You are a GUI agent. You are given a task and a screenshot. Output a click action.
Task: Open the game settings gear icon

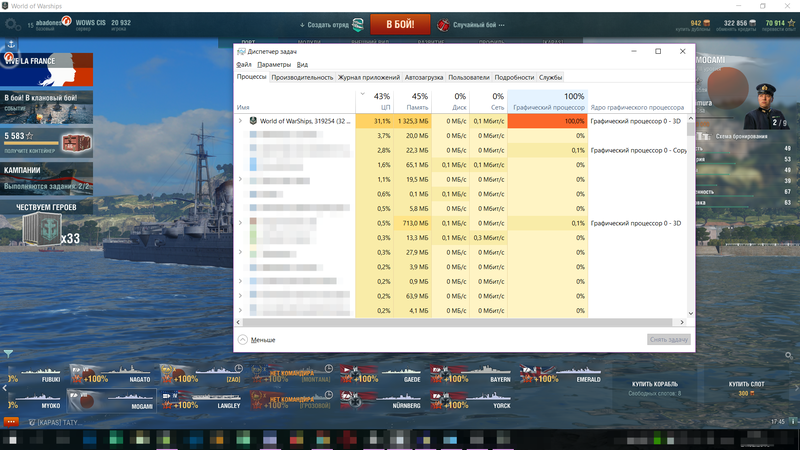11,24
